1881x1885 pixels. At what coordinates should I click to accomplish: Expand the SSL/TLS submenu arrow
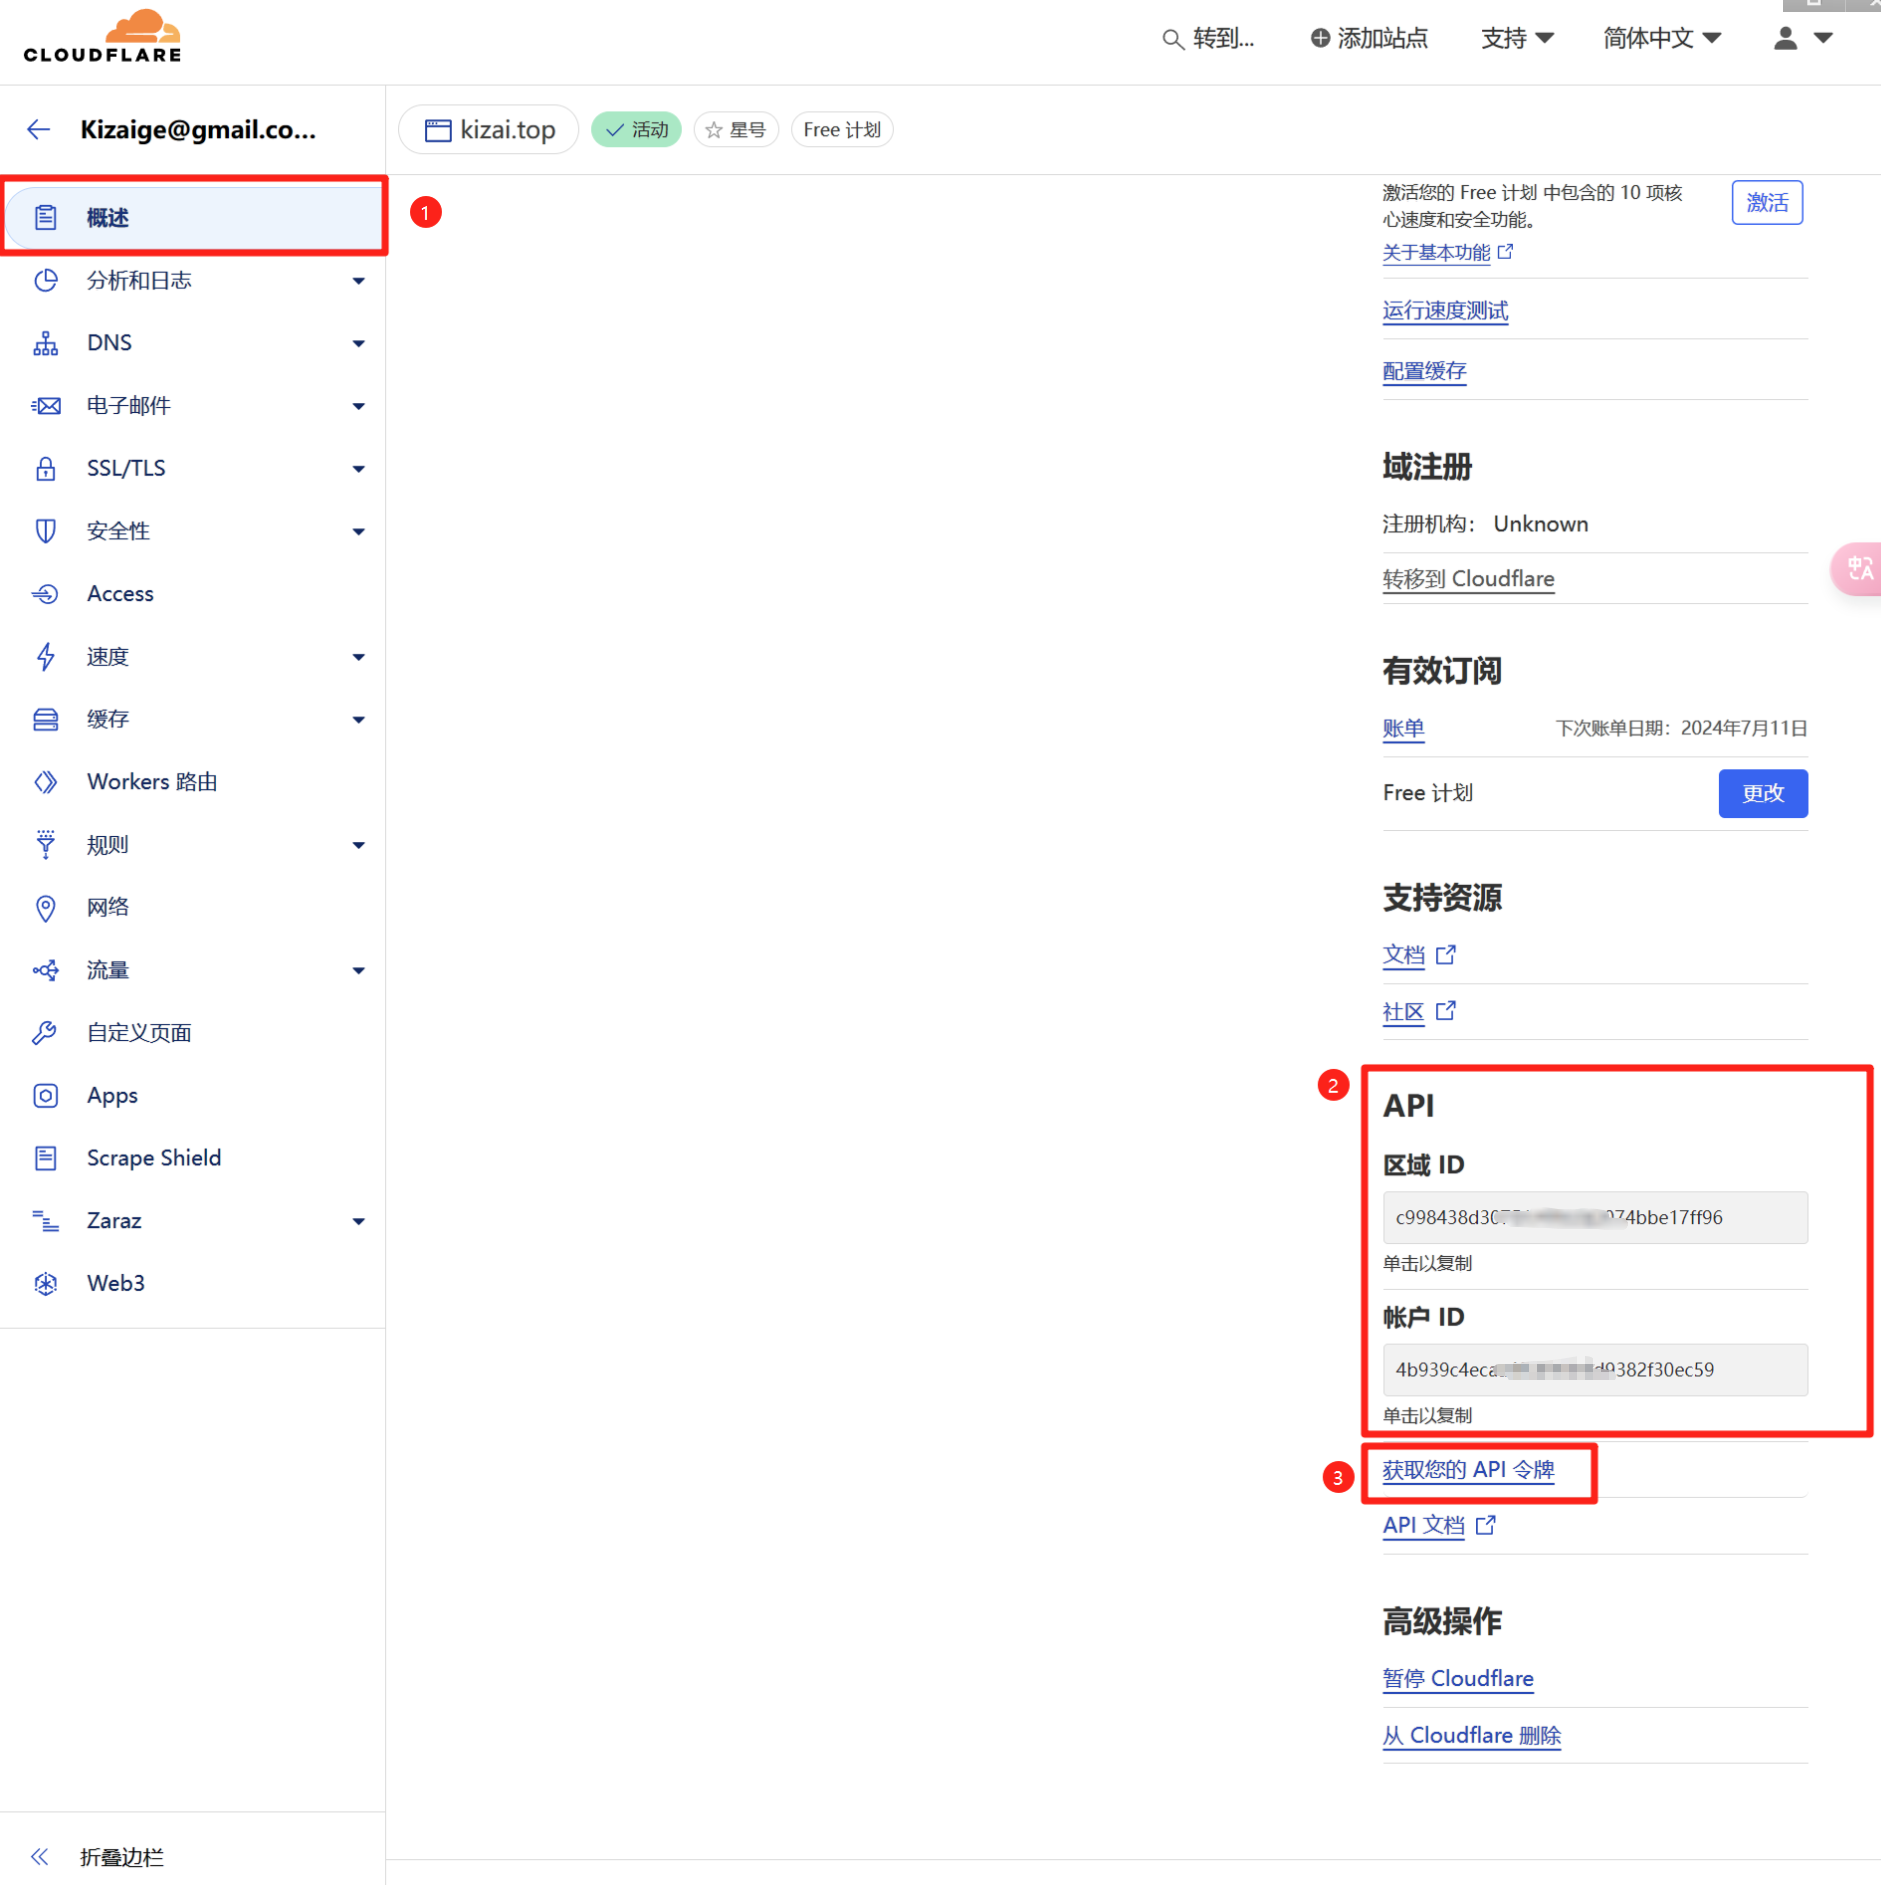(x=358, y=469)
